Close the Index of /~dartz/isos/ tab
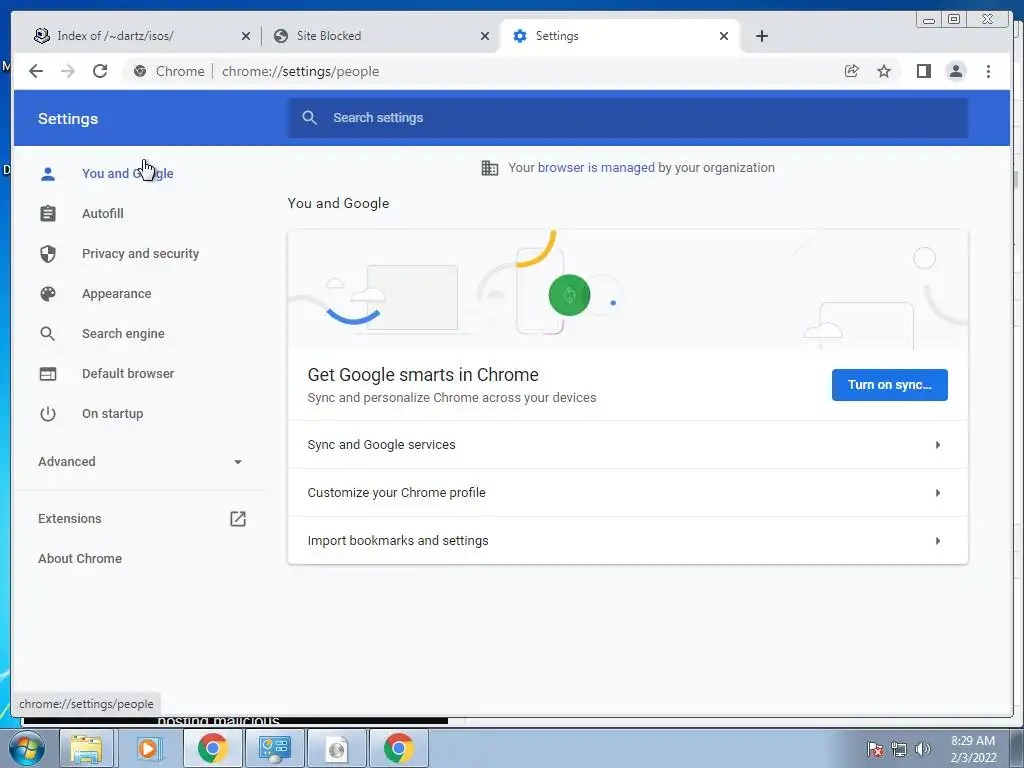 coord(246,36)
